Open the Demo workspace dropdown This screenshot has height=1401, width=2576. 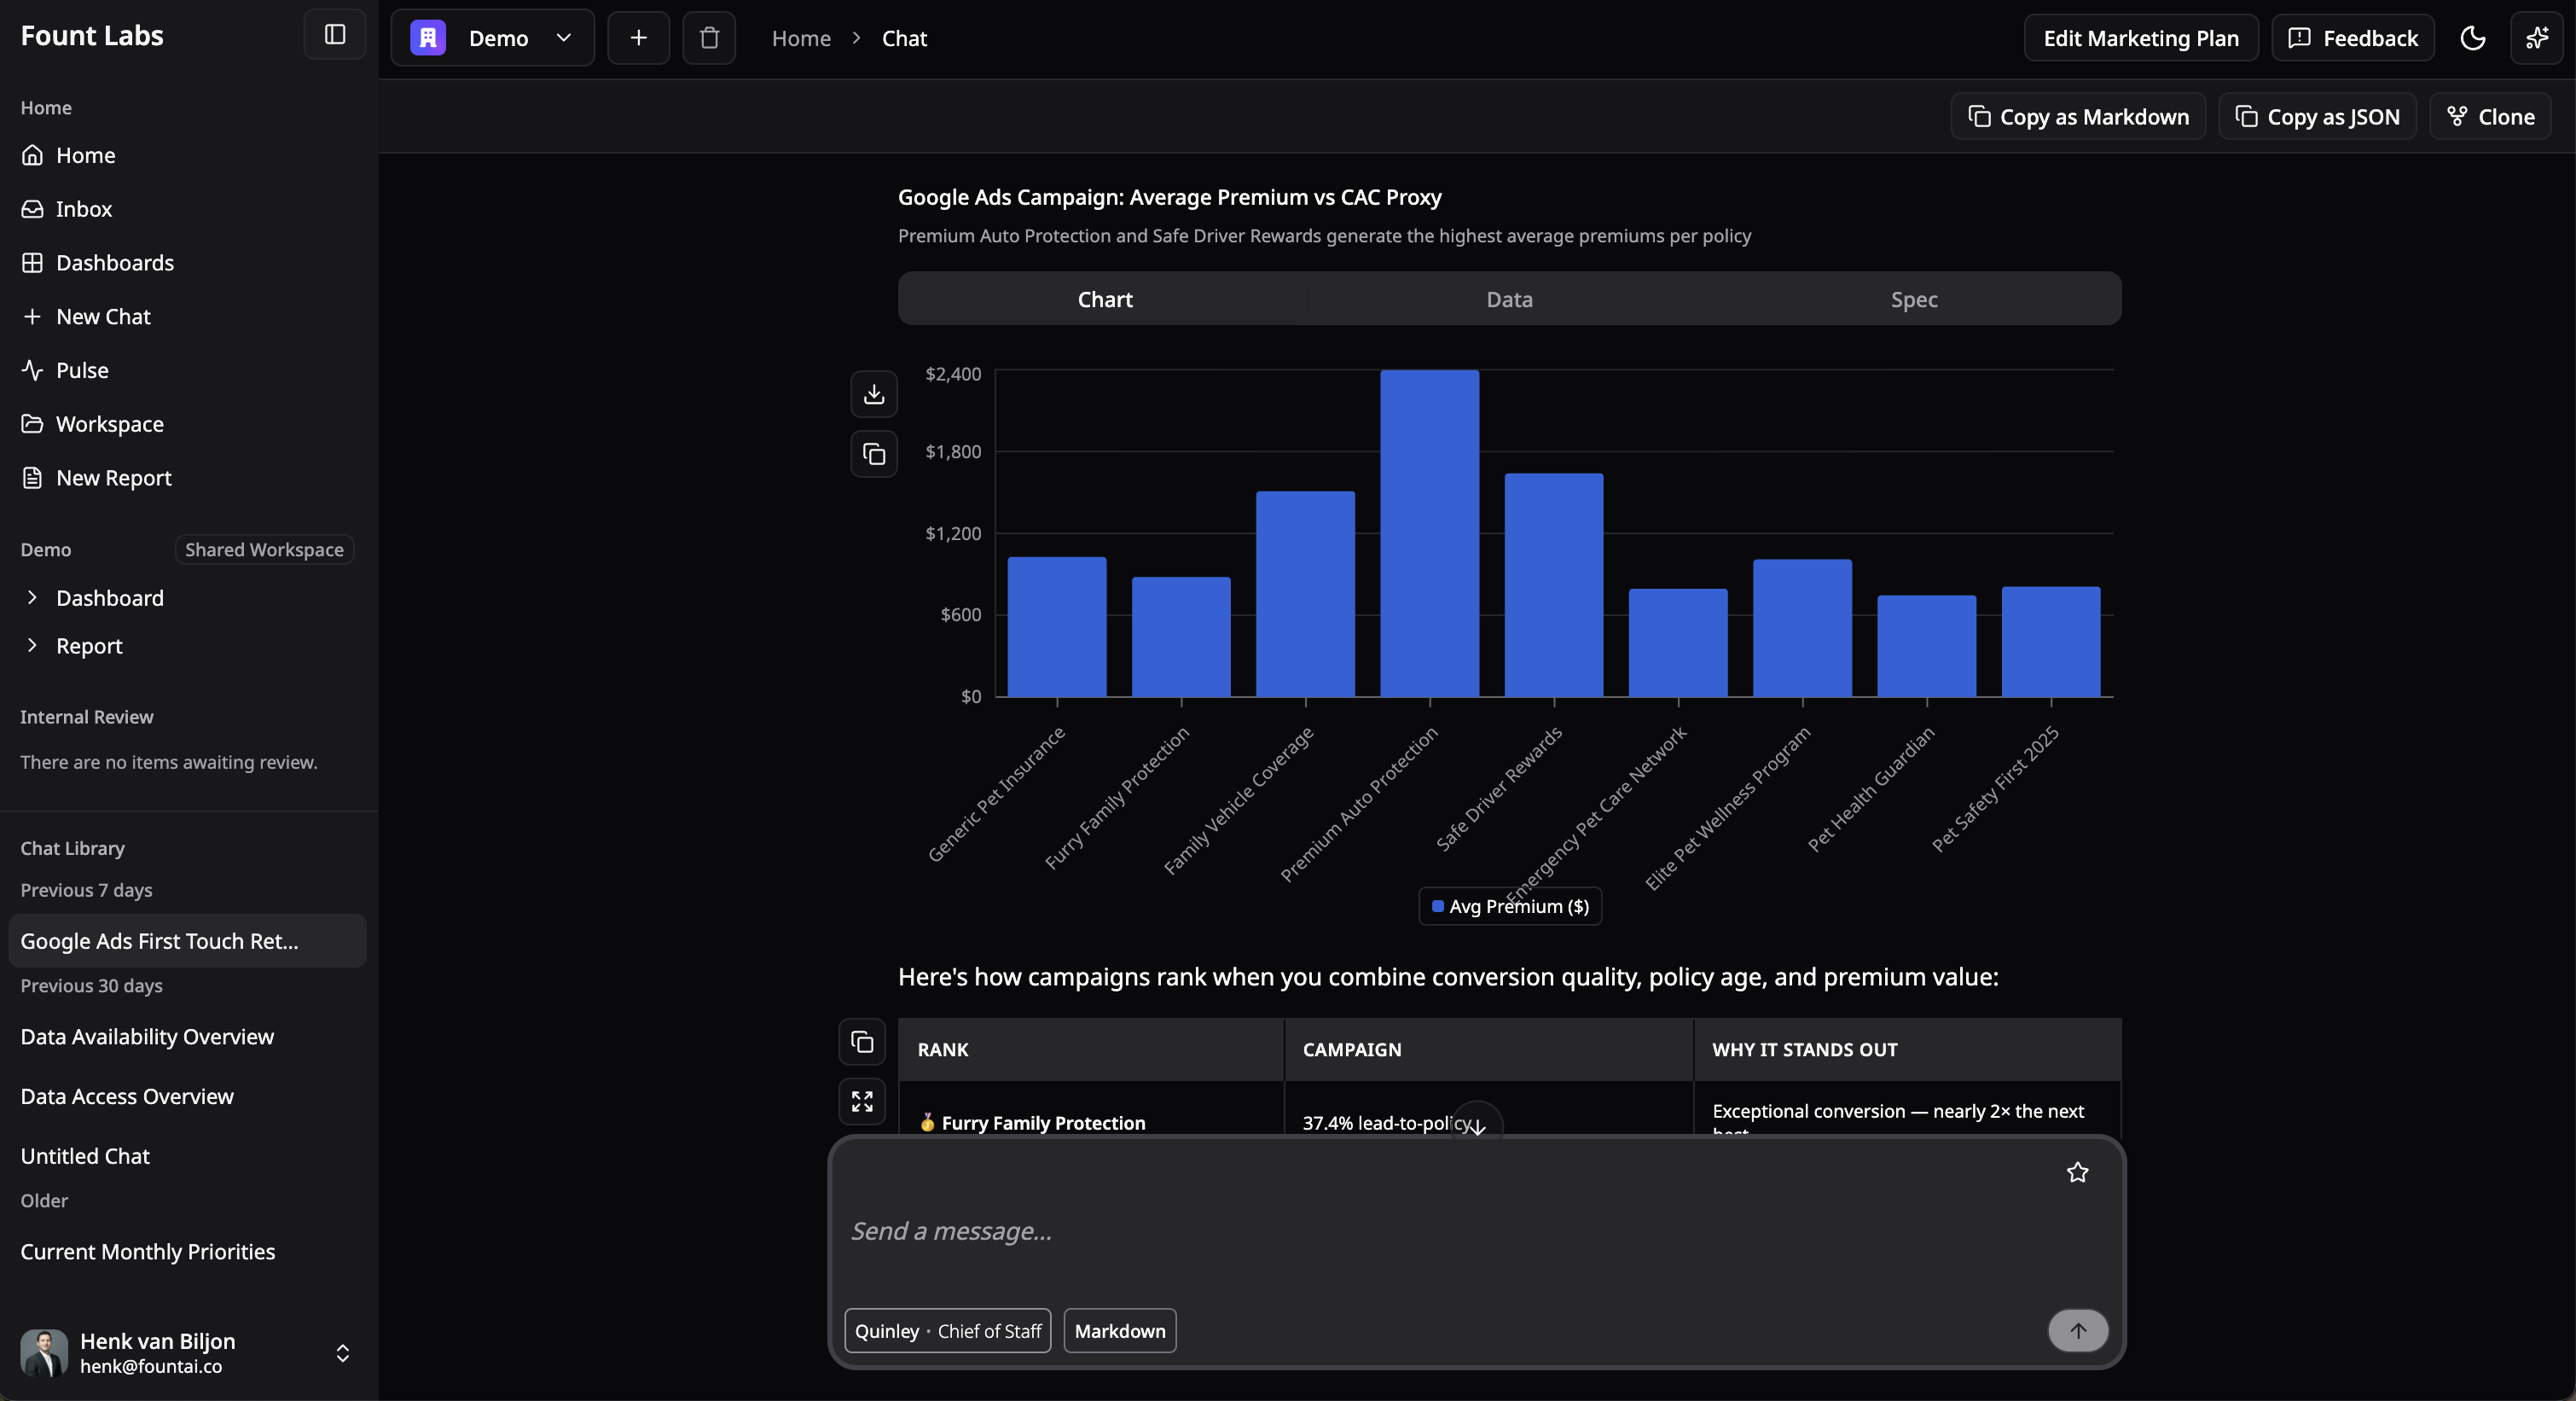(563, 38)
